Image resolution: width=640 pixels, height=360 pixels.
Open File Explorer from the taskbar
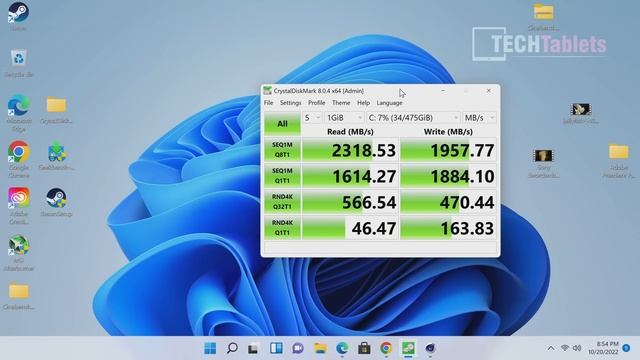point(320,348)
